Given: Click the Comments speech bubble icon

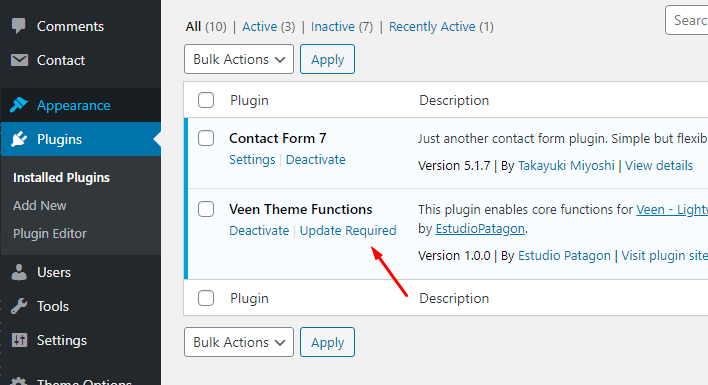Looking at the screenshot, I should click(19, 26).
